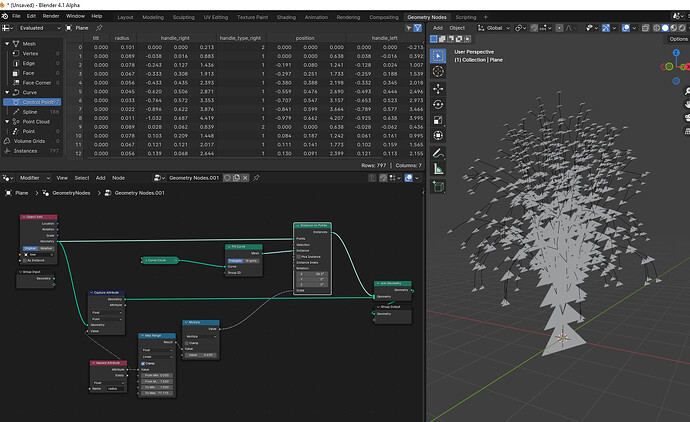Toggle proportional editing in viewport
The height and width of the screenshot is (422, 690).
559,28
